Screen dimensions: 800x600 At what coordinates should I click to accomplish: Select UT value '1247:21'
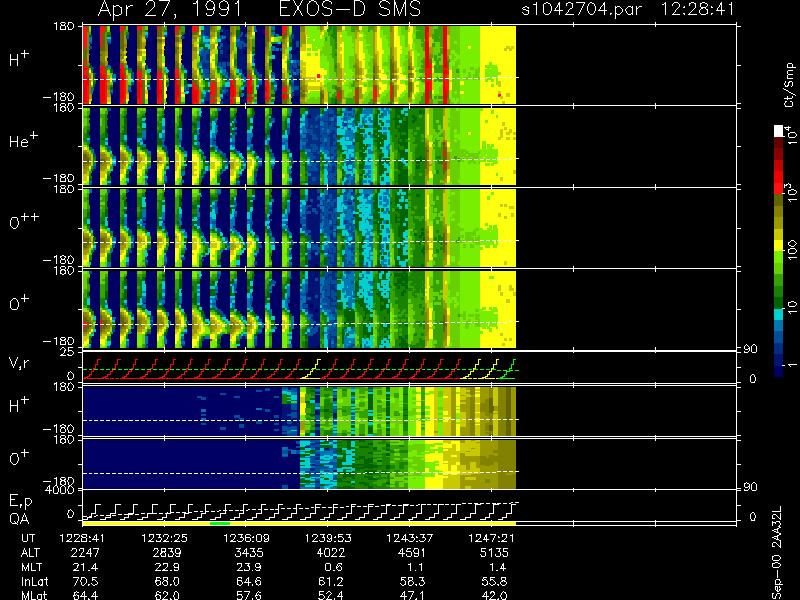[491, 538]
